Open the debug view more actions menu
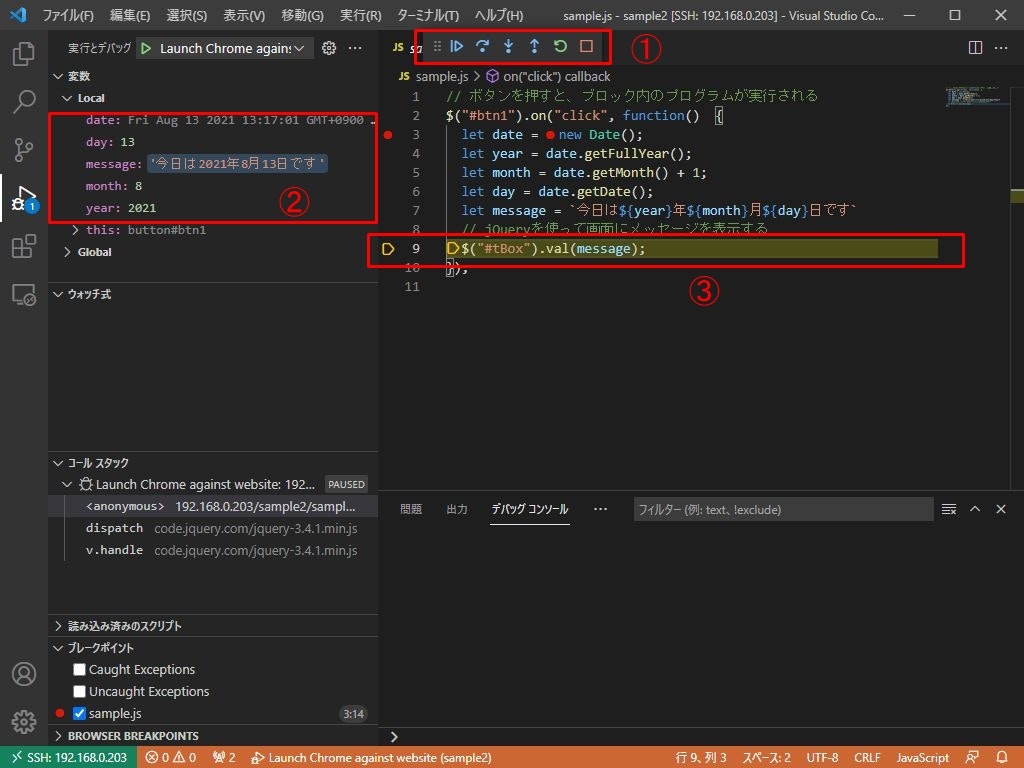 point(355,48)
